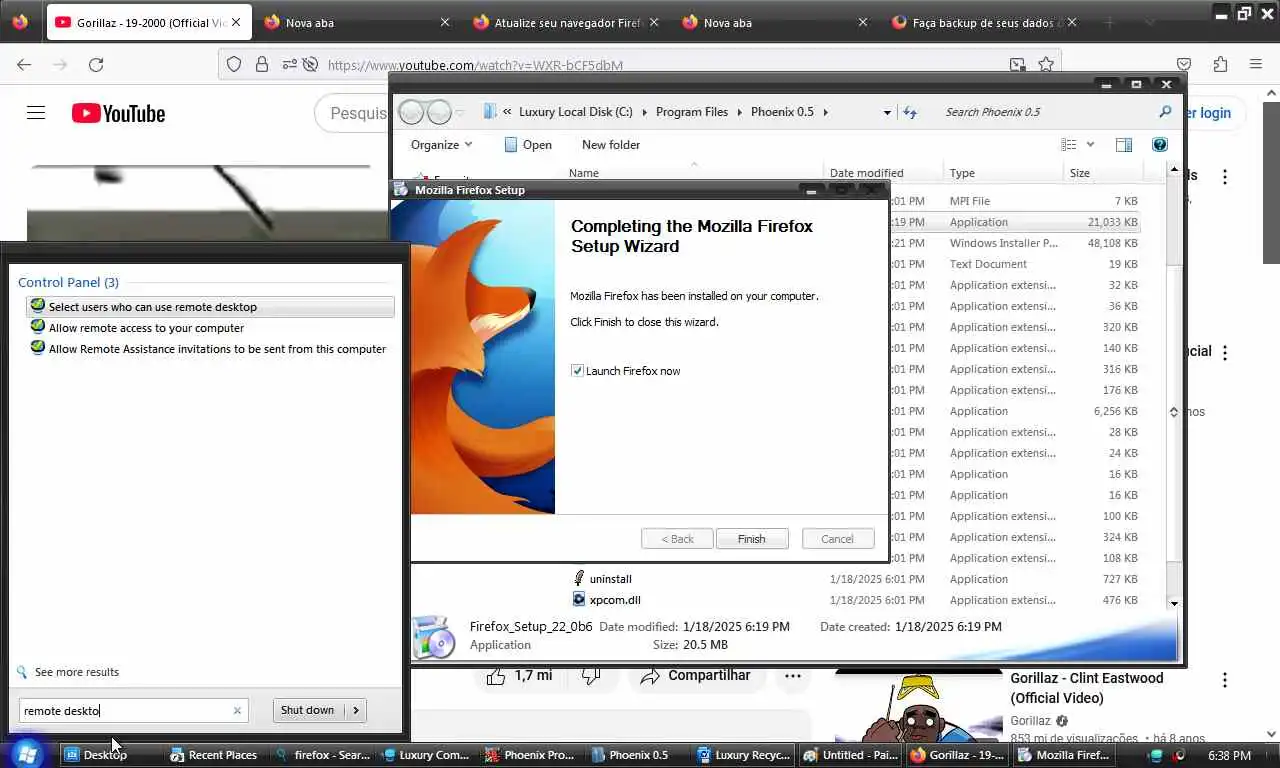Sort by the Size column header
1280x768 pixels.
pyautogui.click(x=1103, y=173)
